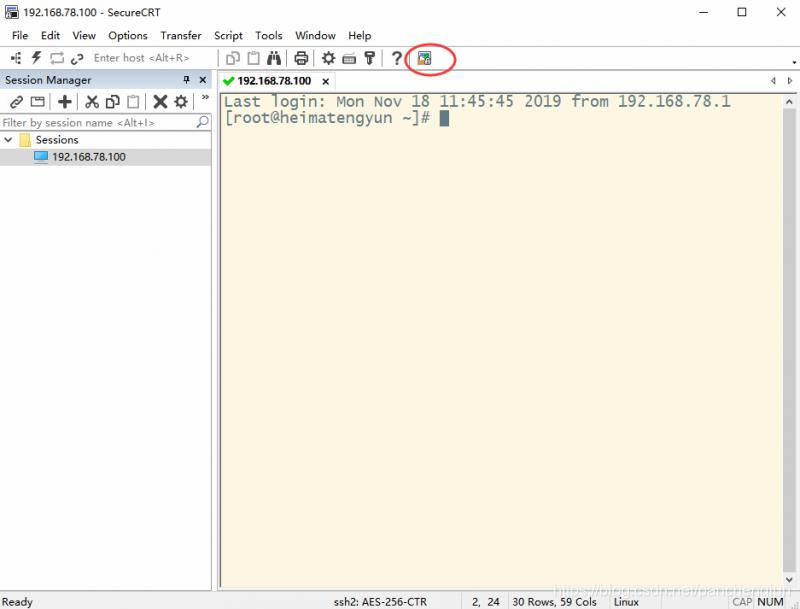
Task: Click the terminal prompt line
Action: (x=337, y=118)
